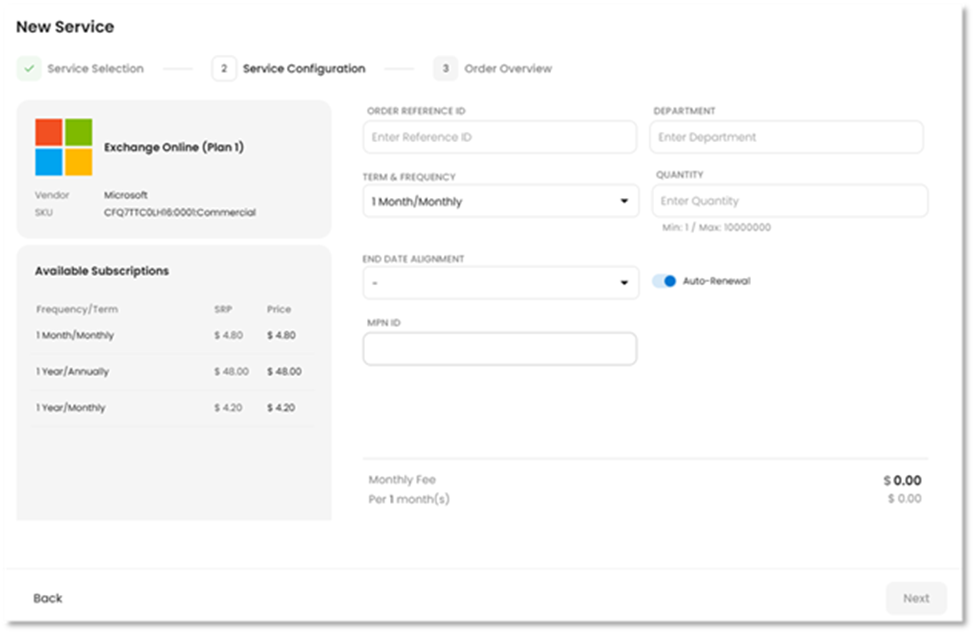Click the step 2 number badge
This screenshot has height=634, width=975.
224,68
